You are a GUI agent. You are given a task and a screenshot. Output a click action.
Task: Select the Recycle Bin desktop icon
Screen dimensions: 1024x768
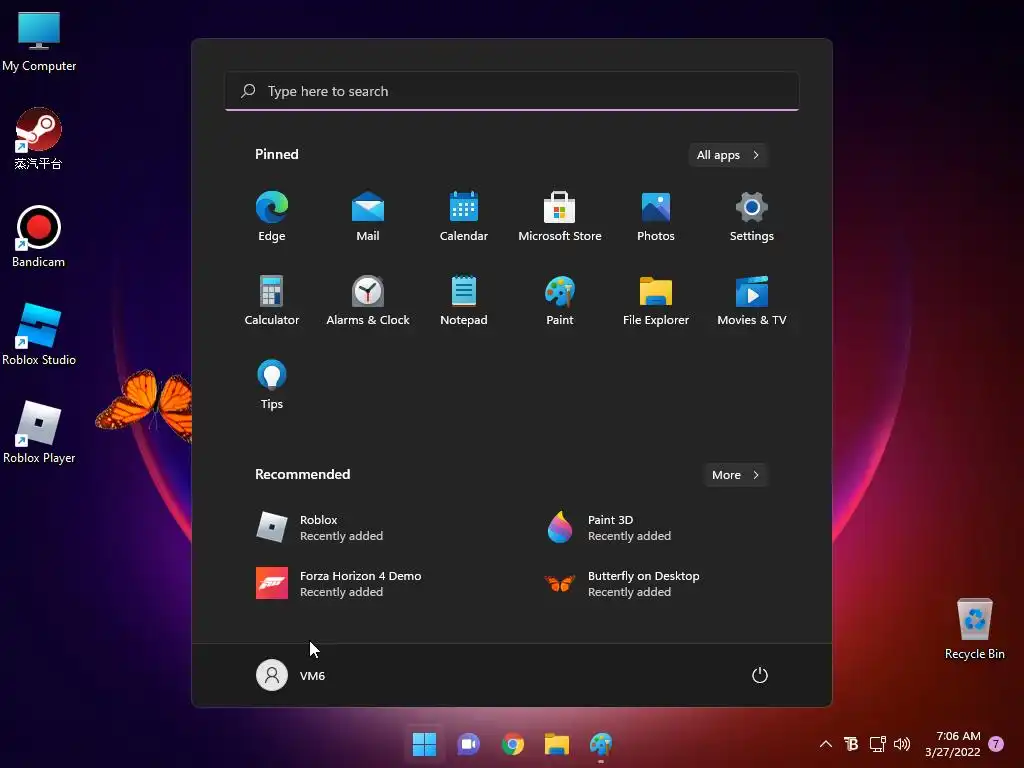[974, 628]
